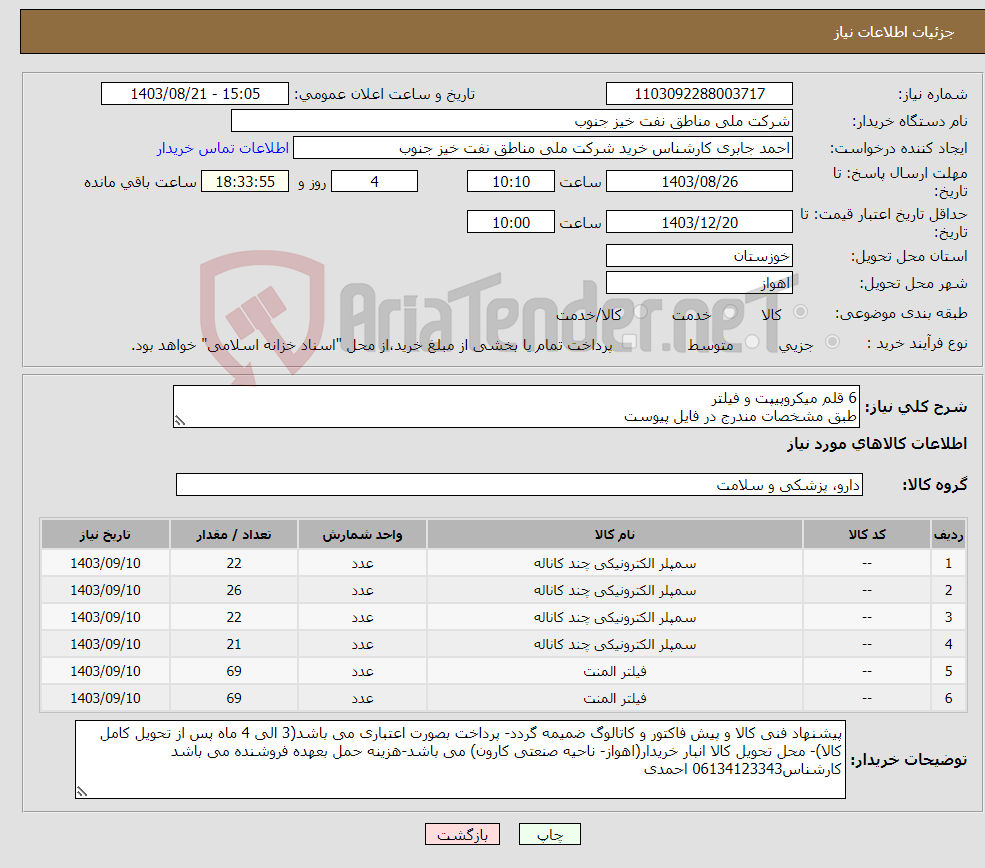Image resolution: width=985 pixels, height=868 pixels.
Task: Select the خدمت radio button
Action: pos(730,312)
